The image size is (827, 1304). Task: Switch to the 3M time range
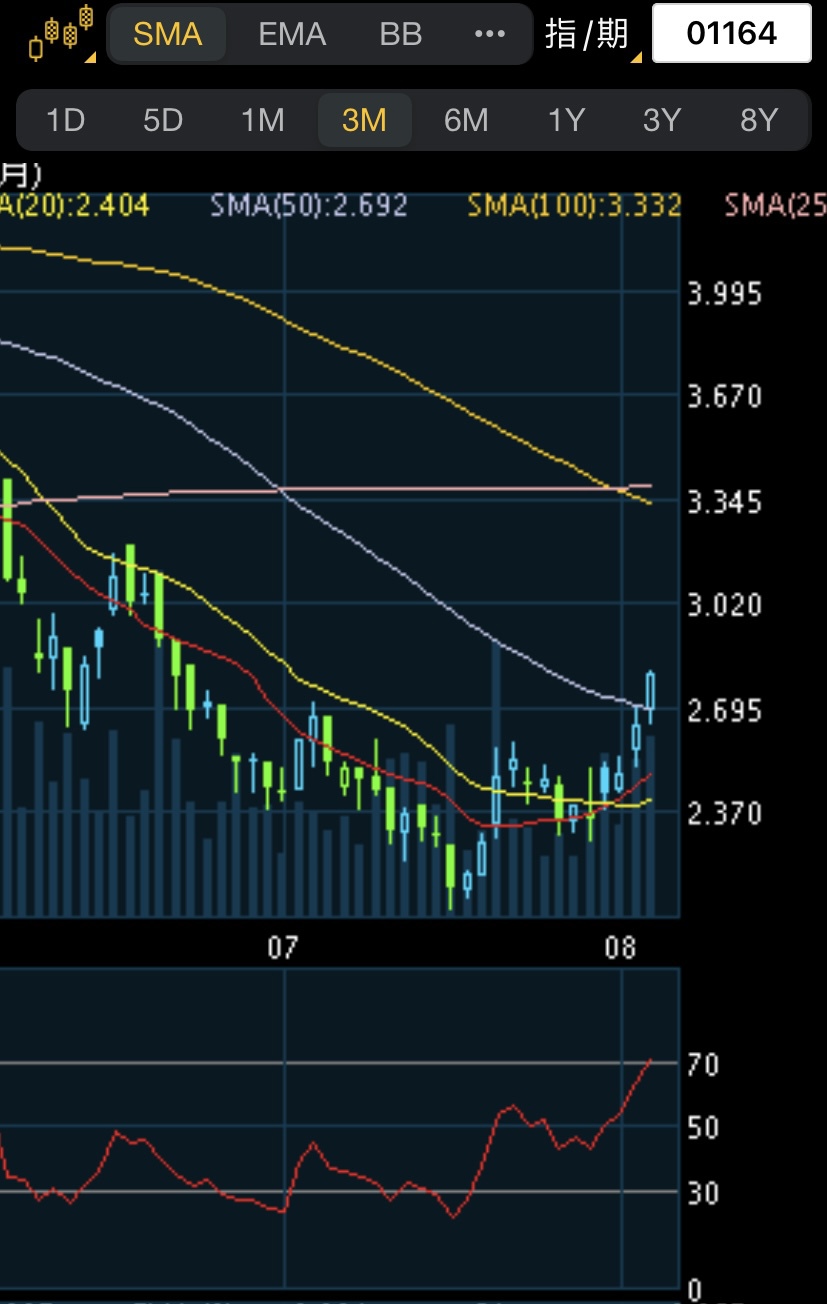364,121
